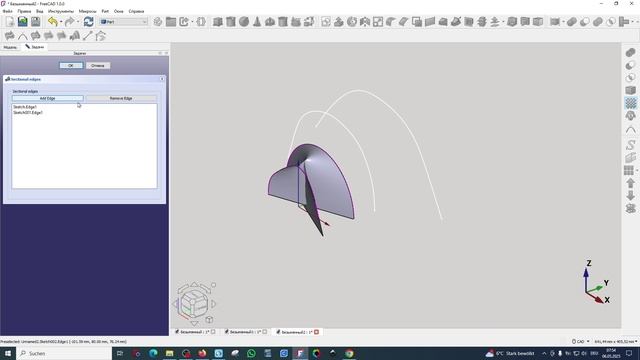
Task: Switch to the Модель tab
Action: point(10,47)
